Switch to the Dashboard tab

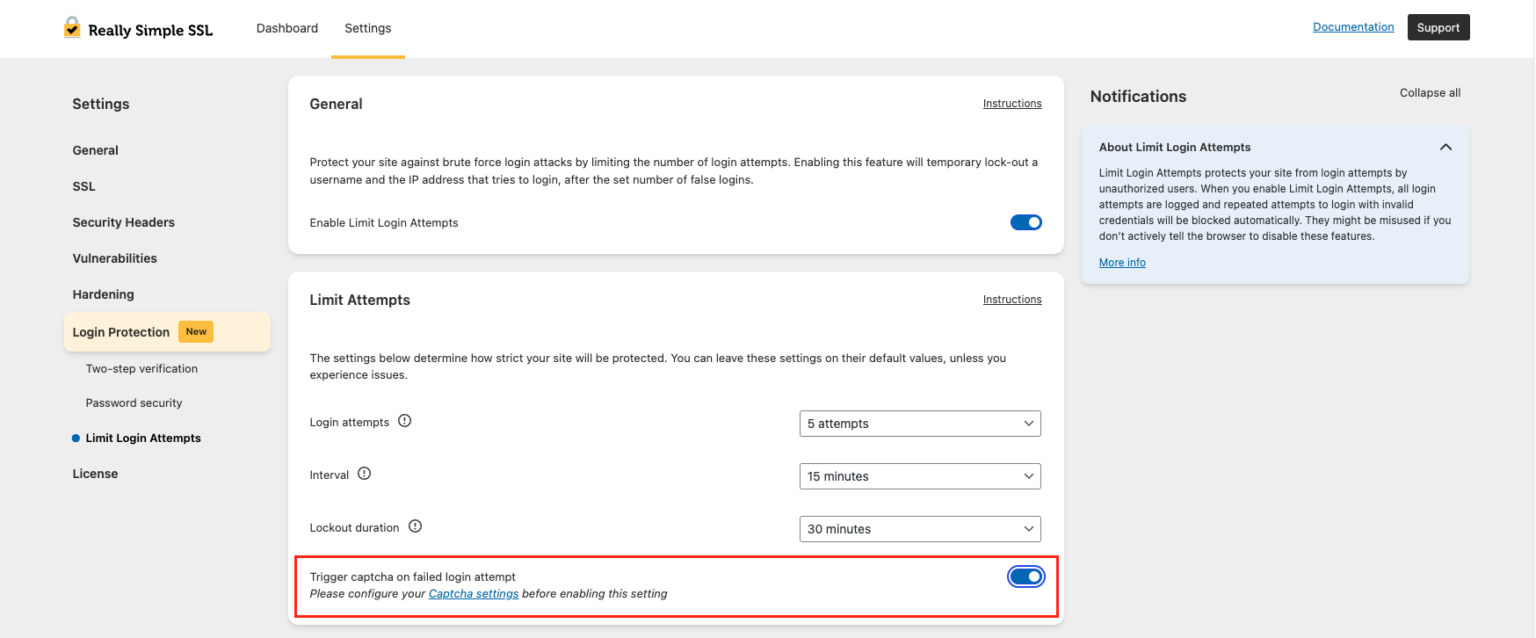coord(287,28)
